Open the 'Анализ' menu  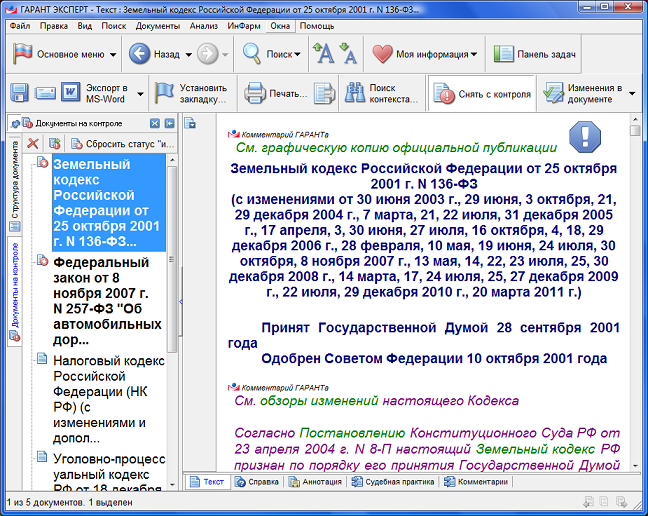[203, 25]
